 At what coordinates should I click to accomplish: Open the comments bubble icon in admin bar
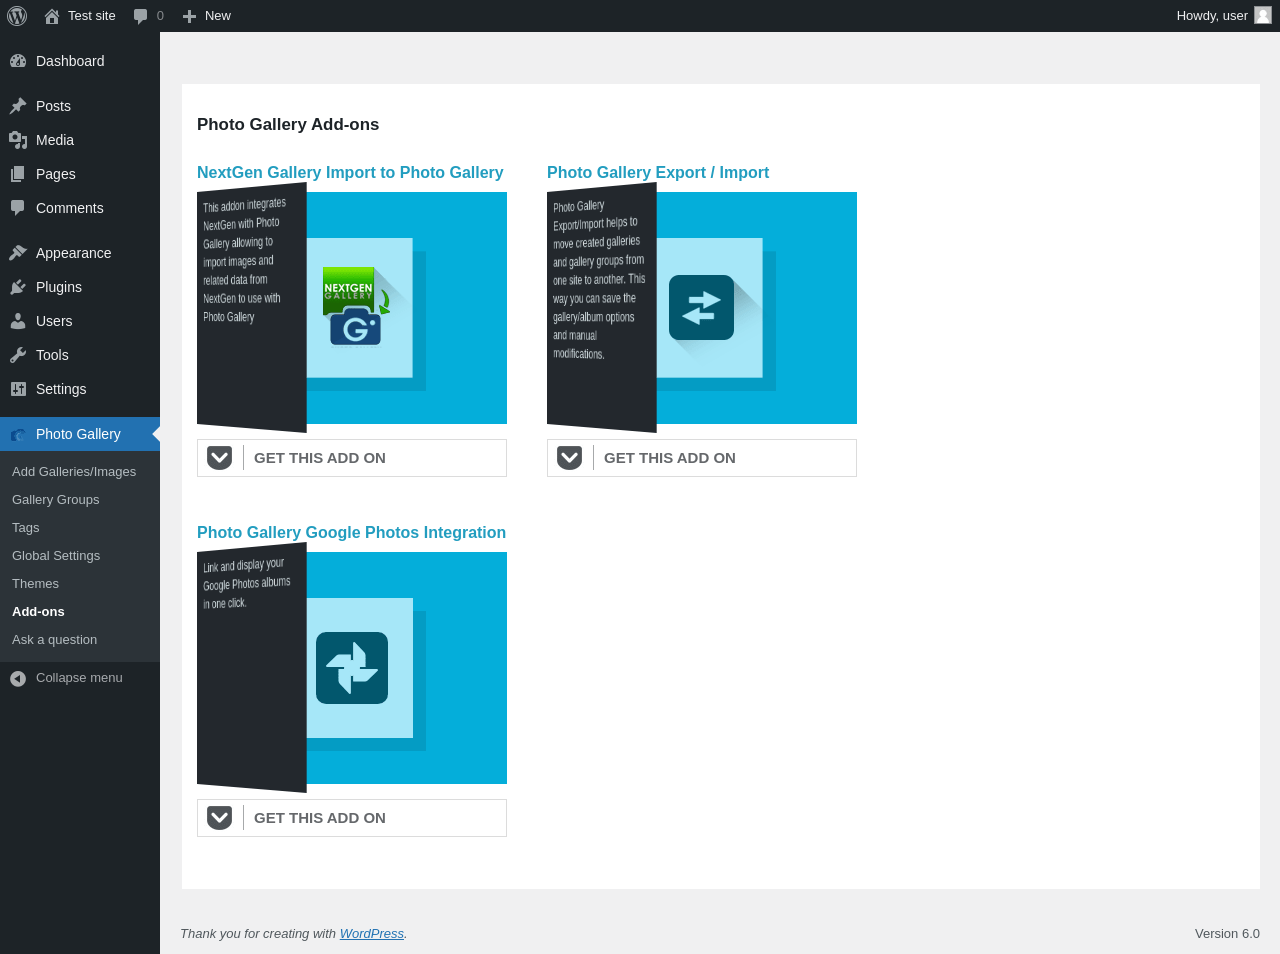[141, 16]
